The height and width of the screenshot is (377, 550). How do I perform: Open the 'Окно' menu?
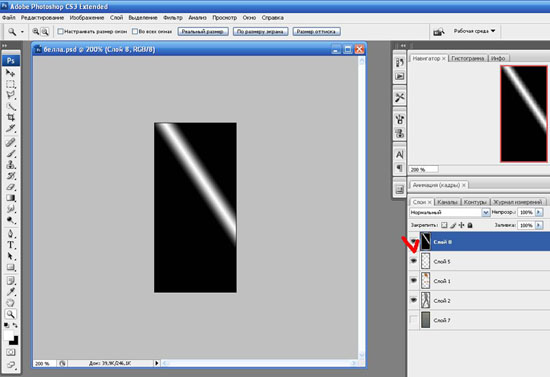point(249,18)
